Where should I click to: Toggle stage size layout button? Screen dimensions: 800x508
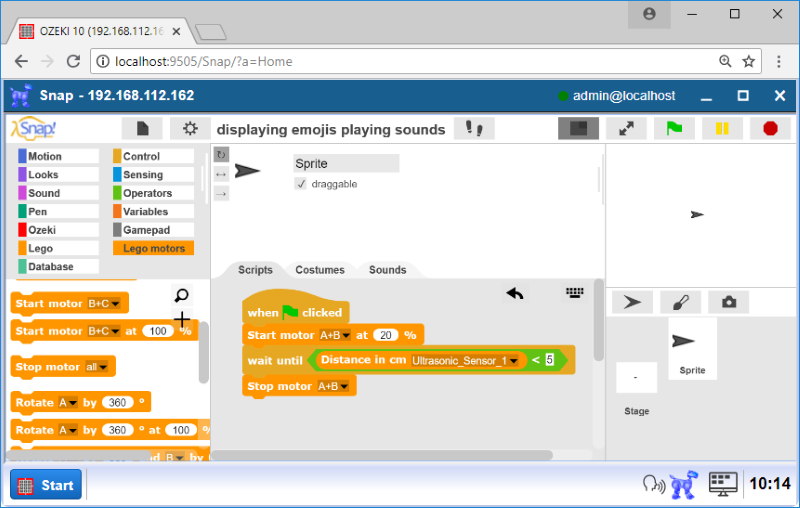point(578,128)
